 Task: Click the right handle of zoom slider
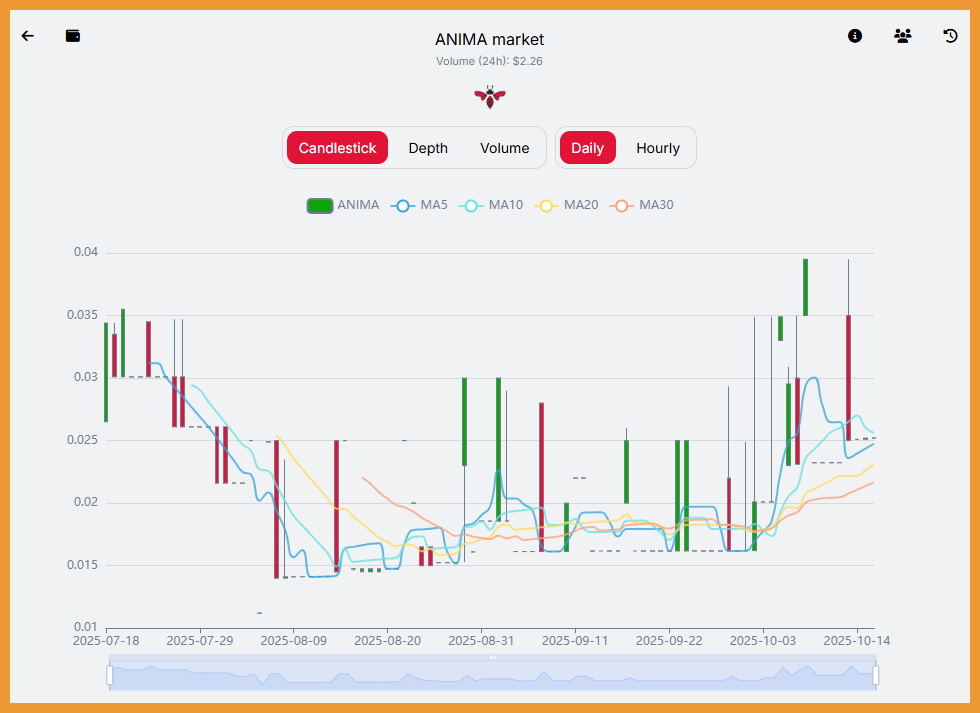(x=876, y=676)
